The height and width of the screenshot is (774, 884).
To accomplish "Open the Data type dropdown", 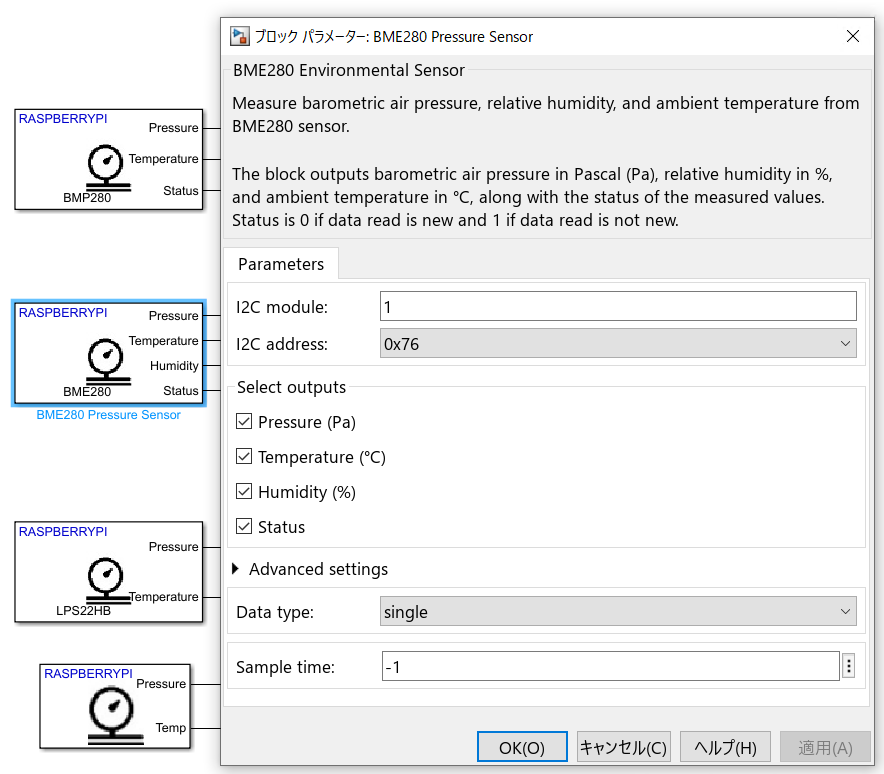I will point(617,612).
